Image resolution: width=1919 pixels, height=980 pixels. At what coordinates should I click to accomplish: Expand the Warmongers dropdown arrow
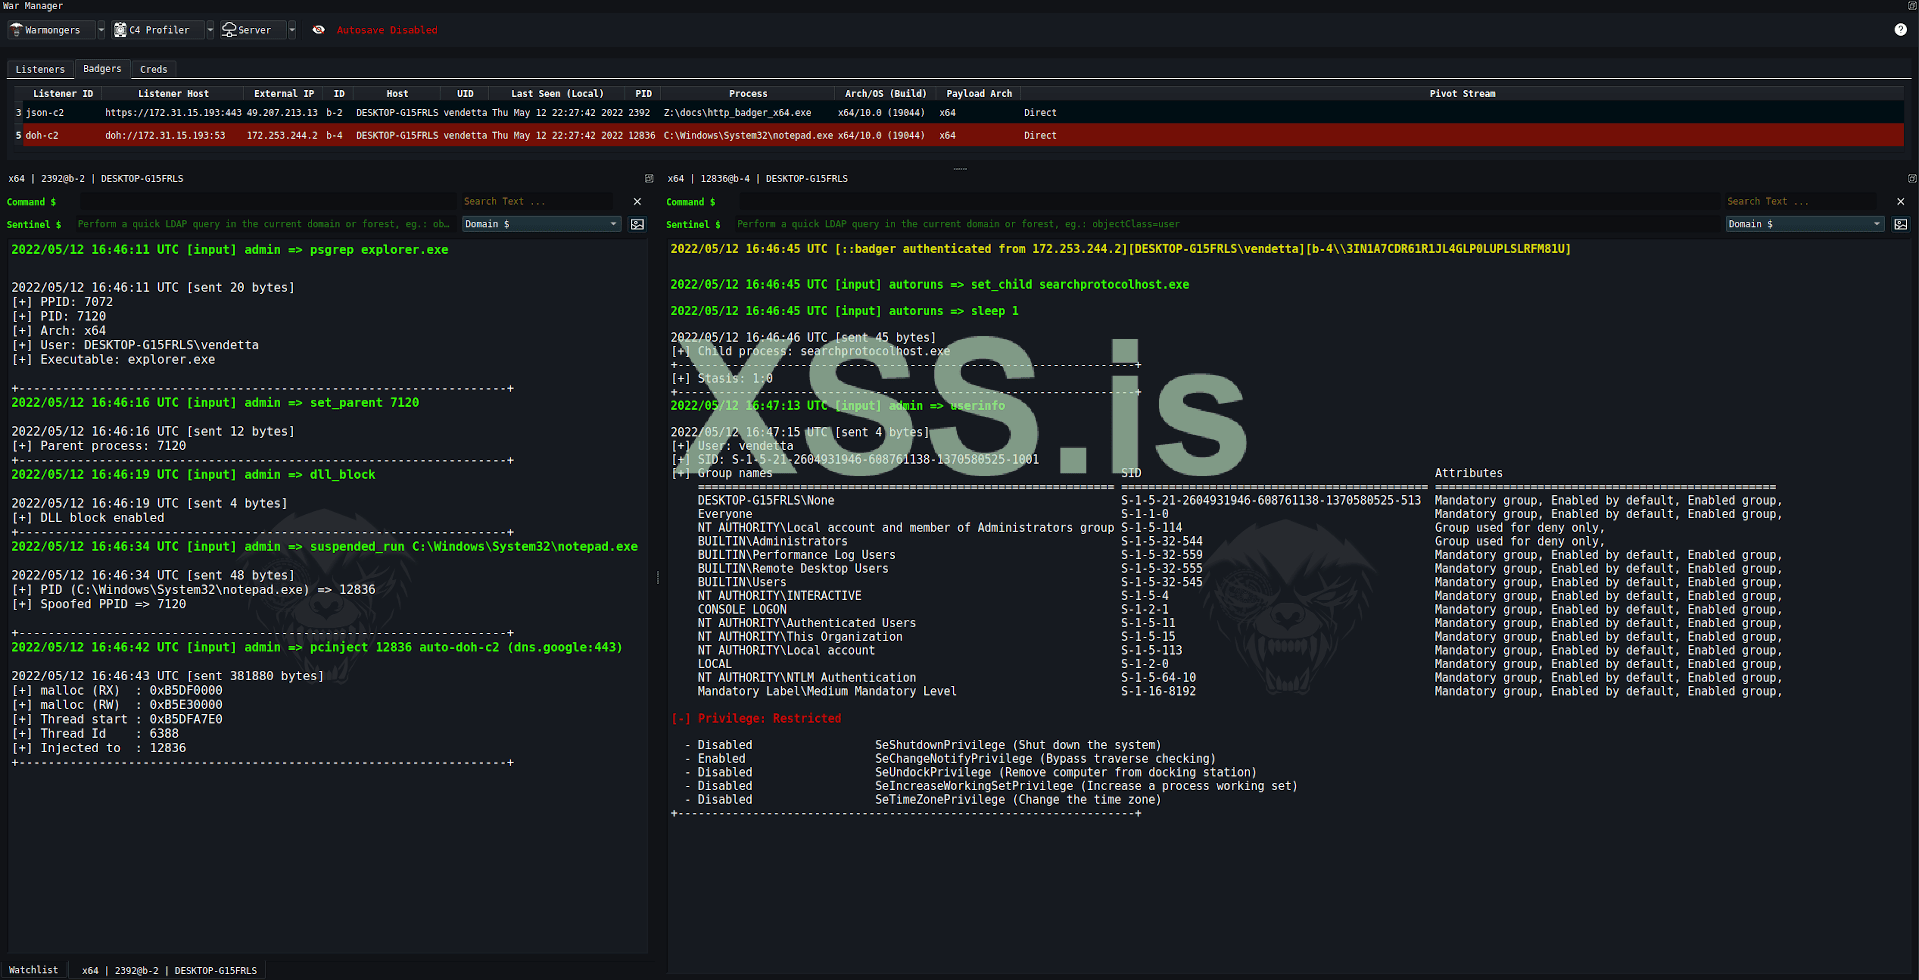point(101,30)
